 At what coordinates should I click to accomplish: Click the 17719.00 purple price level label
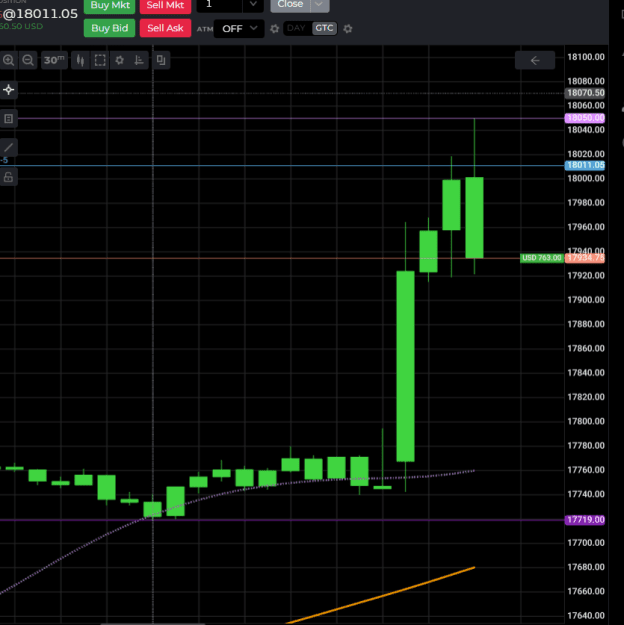tap(585, 520)
